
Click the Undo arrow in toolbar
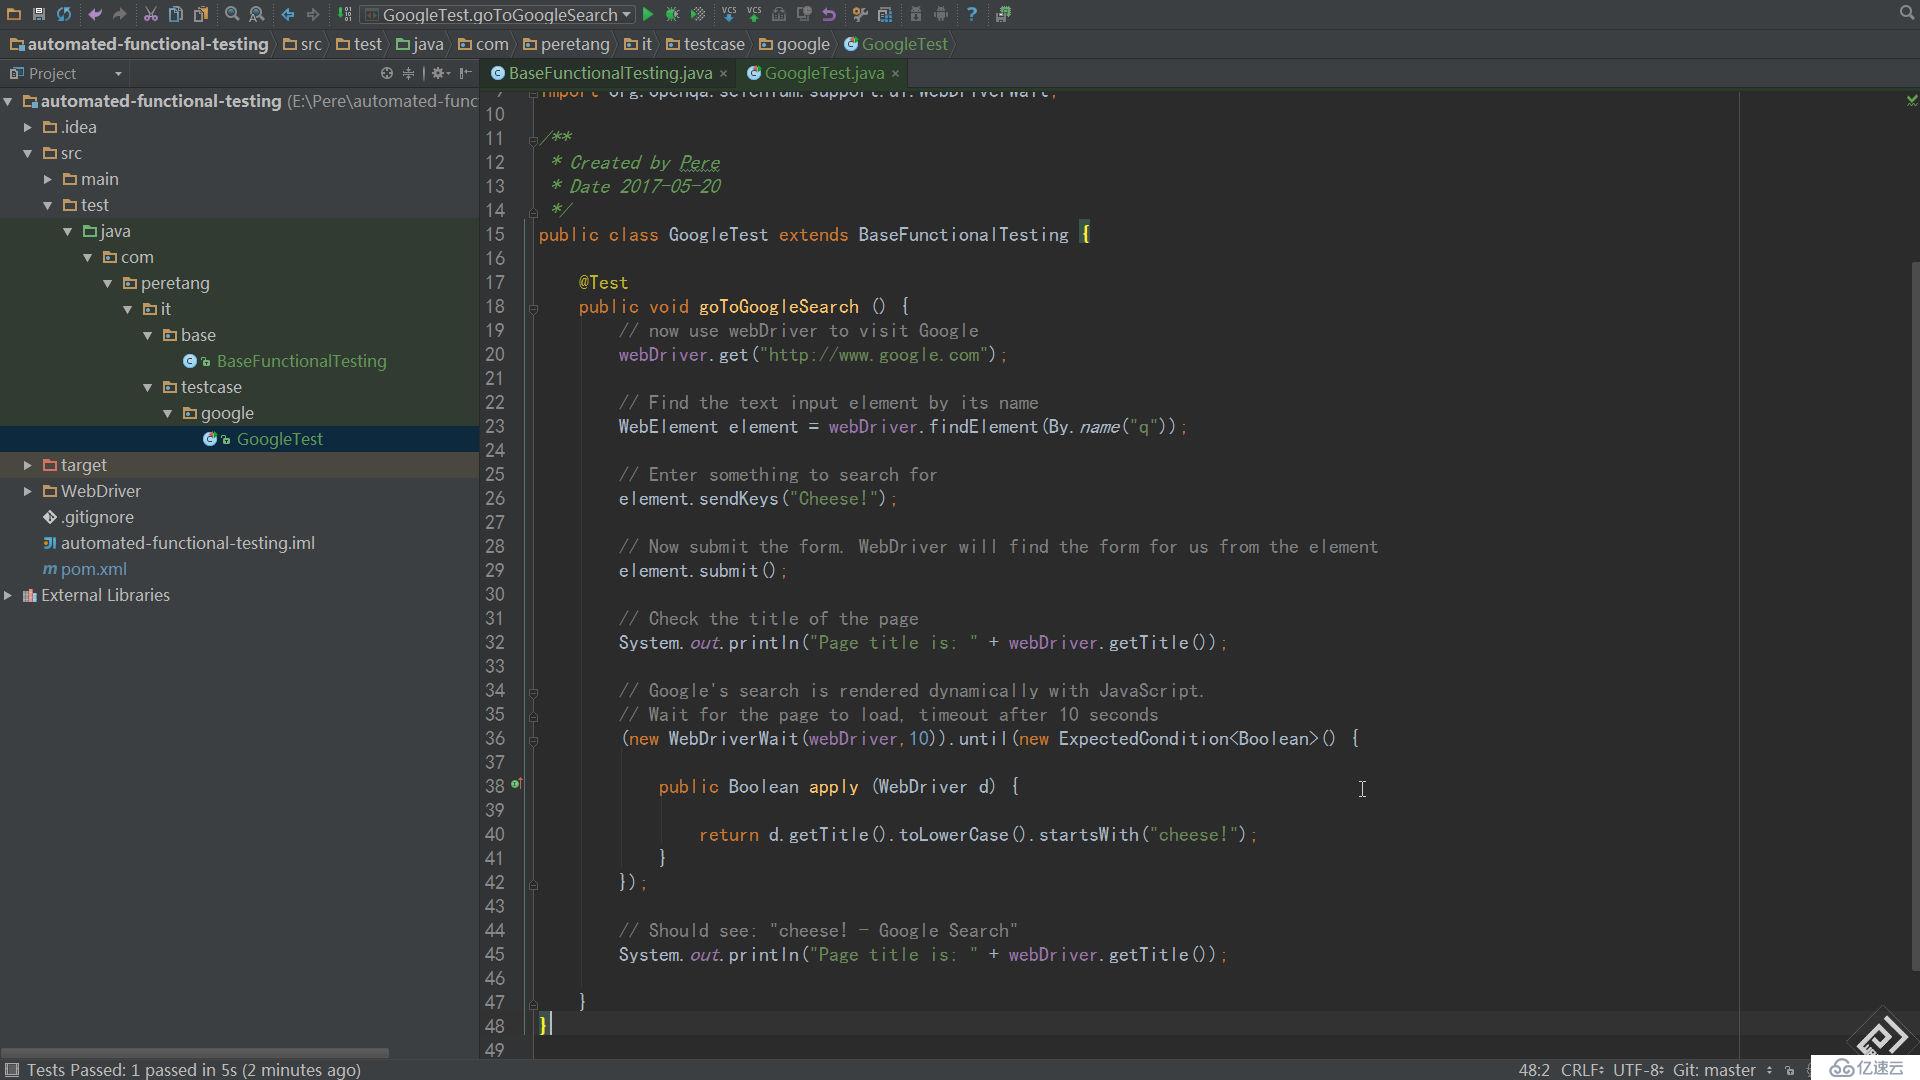click(95, 14)
